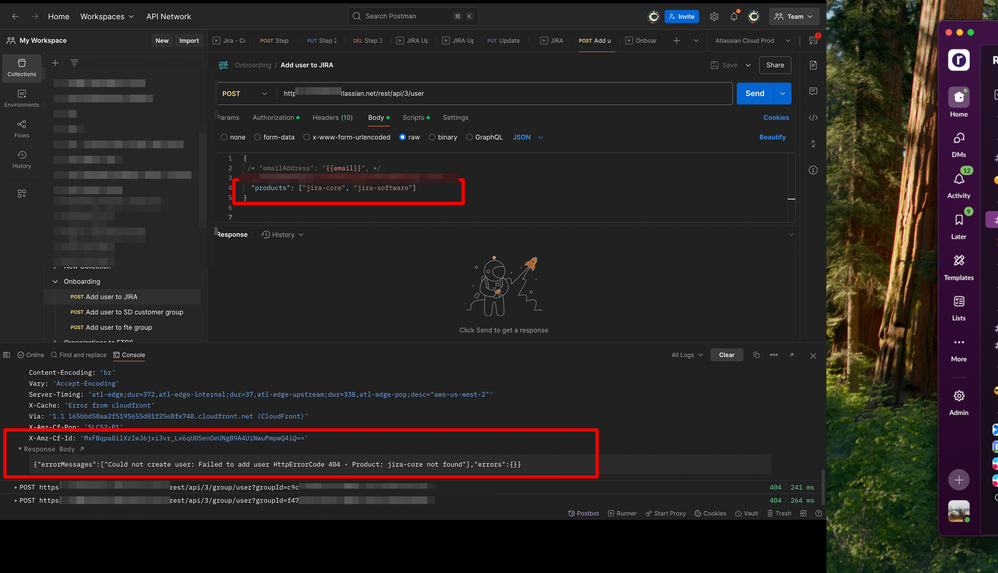This screenshot has height=573, width=998.
Task: Close the console panel
Action: click(813, 356)
